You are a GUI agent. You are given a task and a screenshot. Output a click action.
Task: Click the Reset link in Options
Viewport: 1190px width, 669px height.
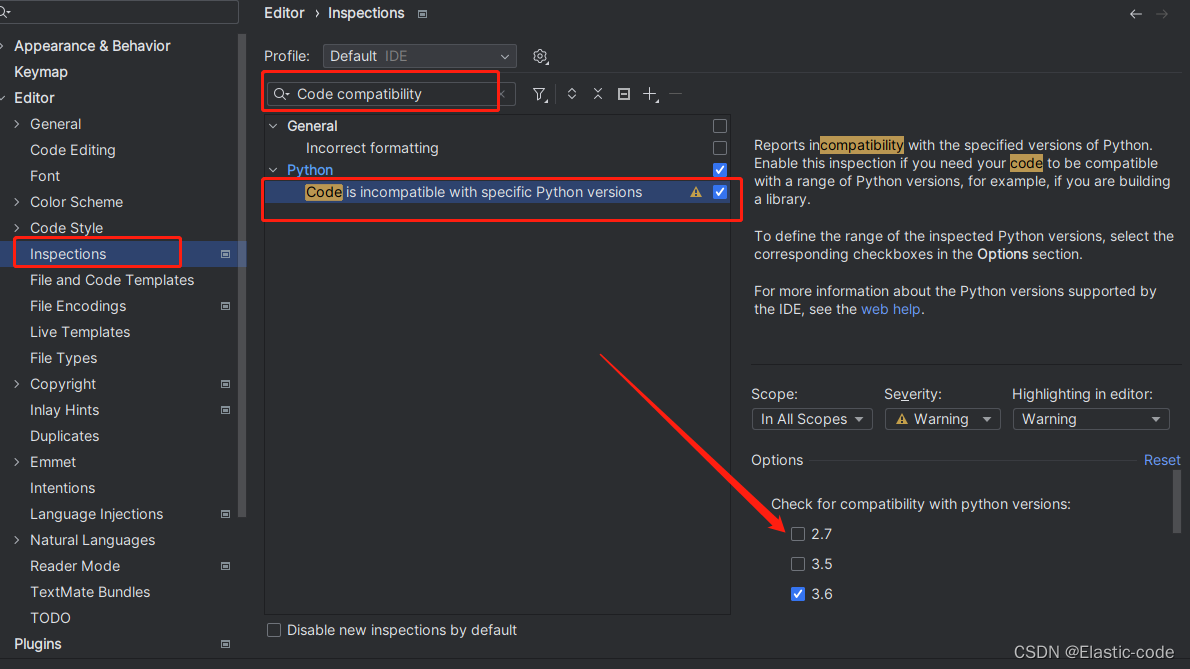[x=1161, y=460]
